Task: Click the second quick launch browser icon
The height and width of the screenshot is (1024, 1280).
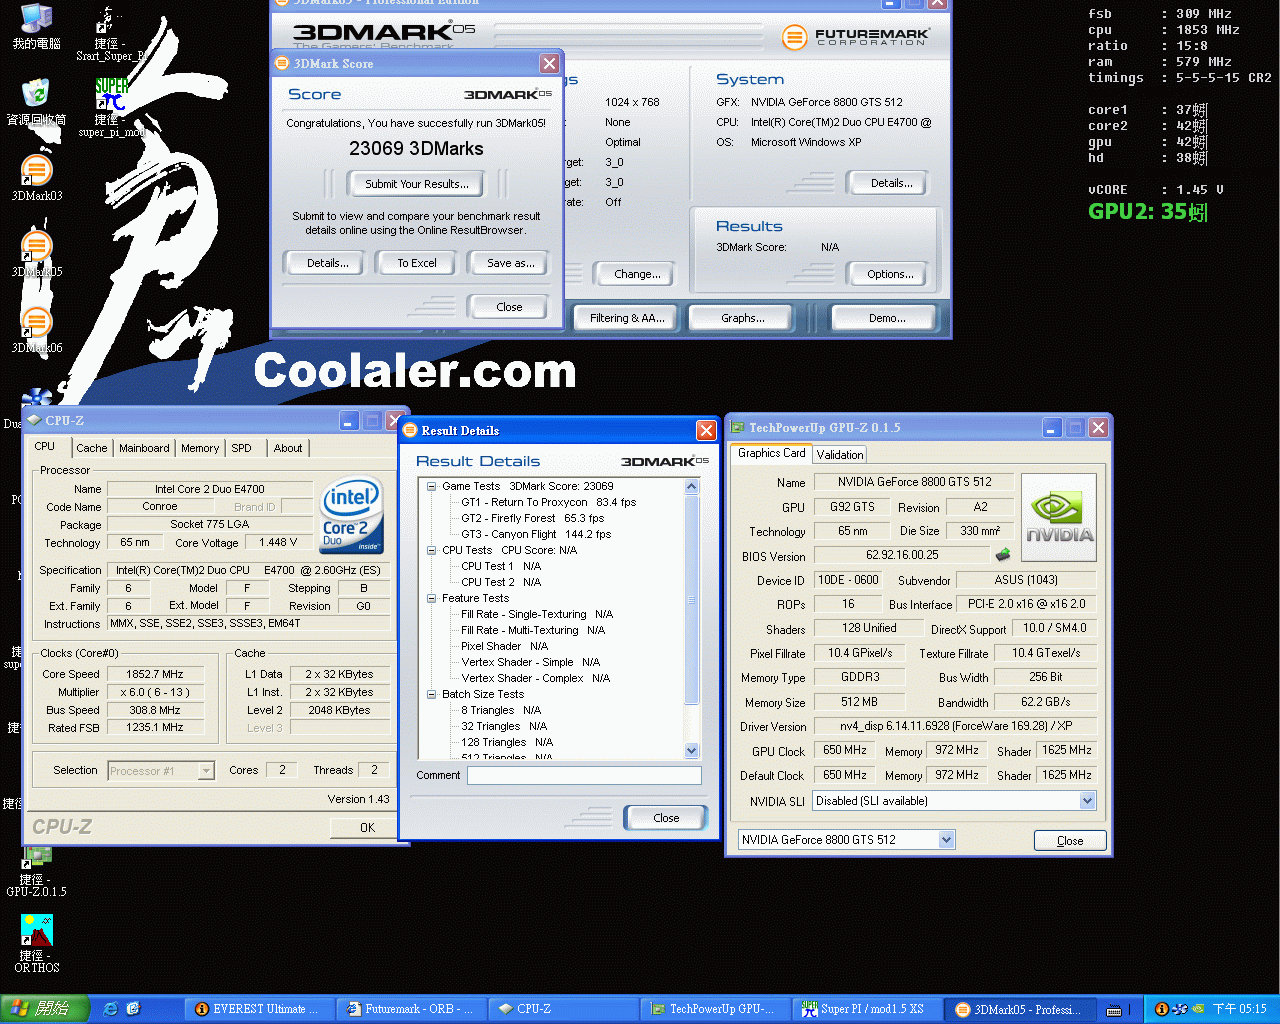Action: [x=134, y=1009]
